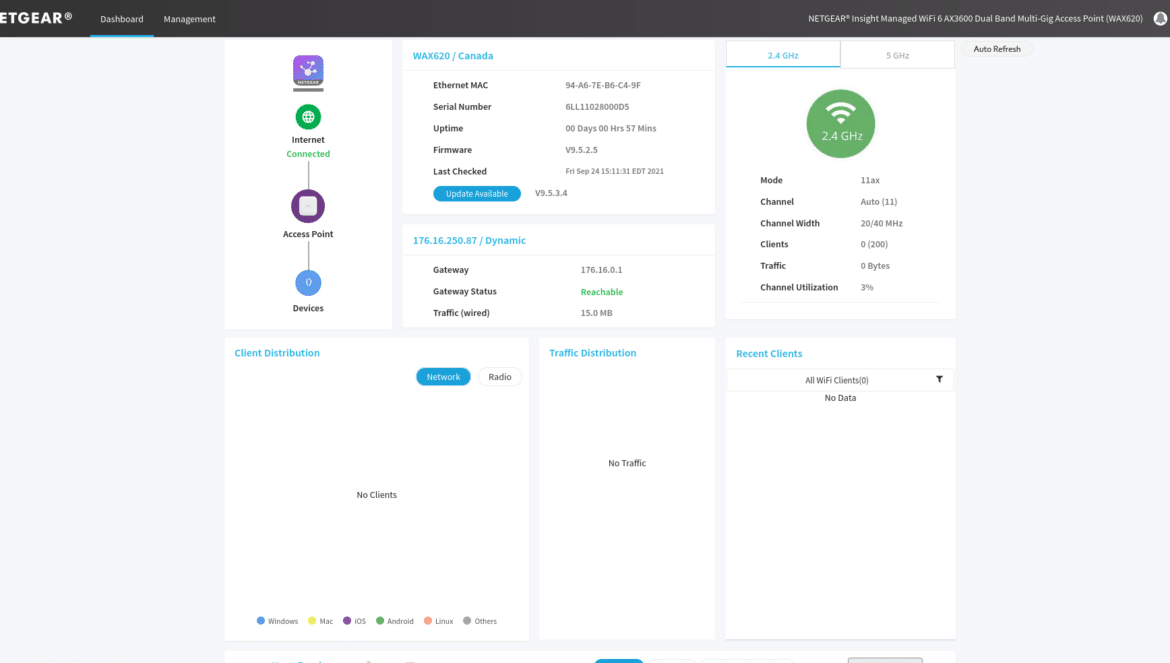This screenshot has width=1170, height=663.
Task: Click the serial number 6LL11028000D5
Action: [597, 107]
